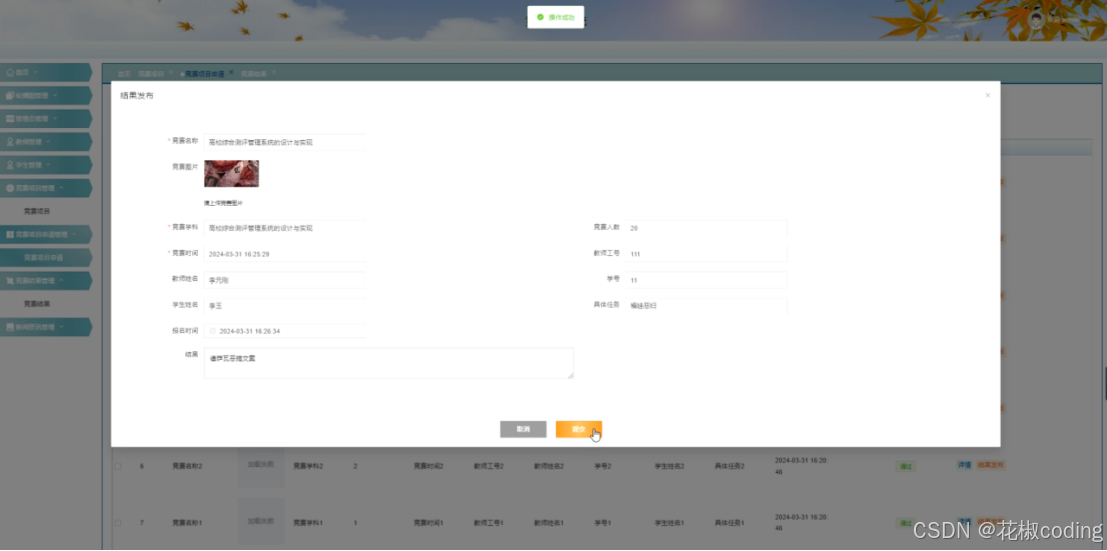Focus the 竞赛时间 input field
The height and width of the screenshot is (551, 1107).
(x=285, y=254)
